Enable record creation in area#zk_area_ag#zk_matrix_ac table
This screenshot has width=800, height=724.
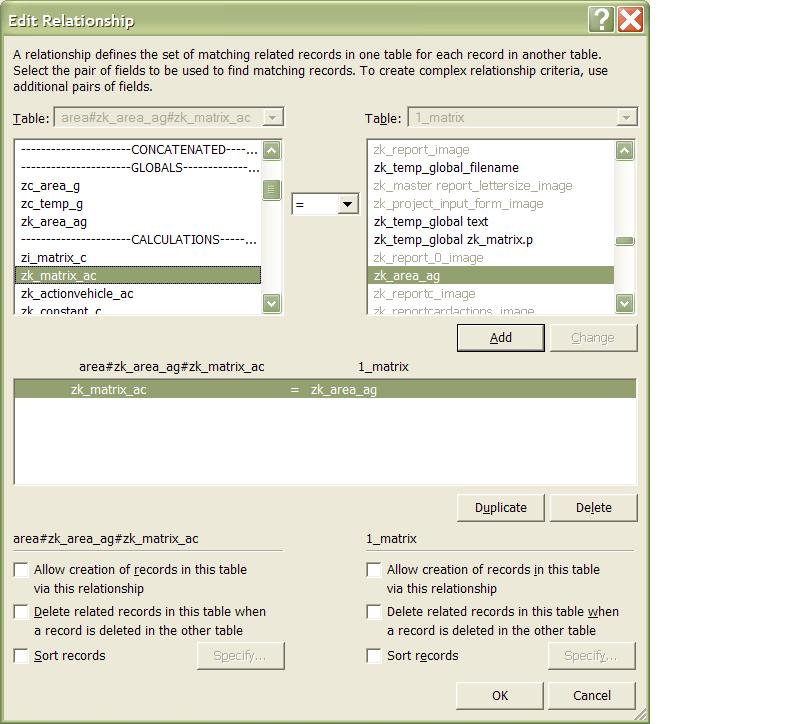pos(21,570)
